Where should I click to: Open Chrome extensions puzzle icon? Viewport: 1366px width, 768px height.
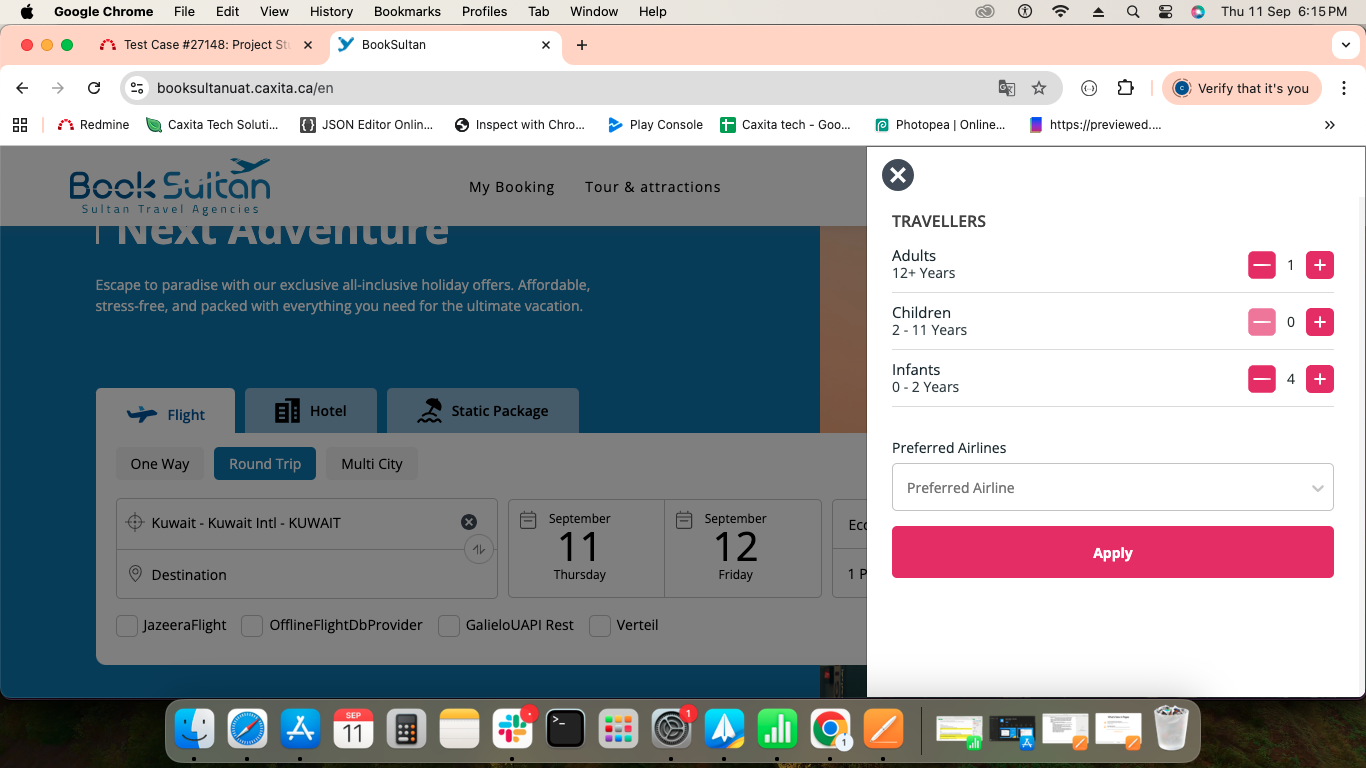click(1125, 88)
